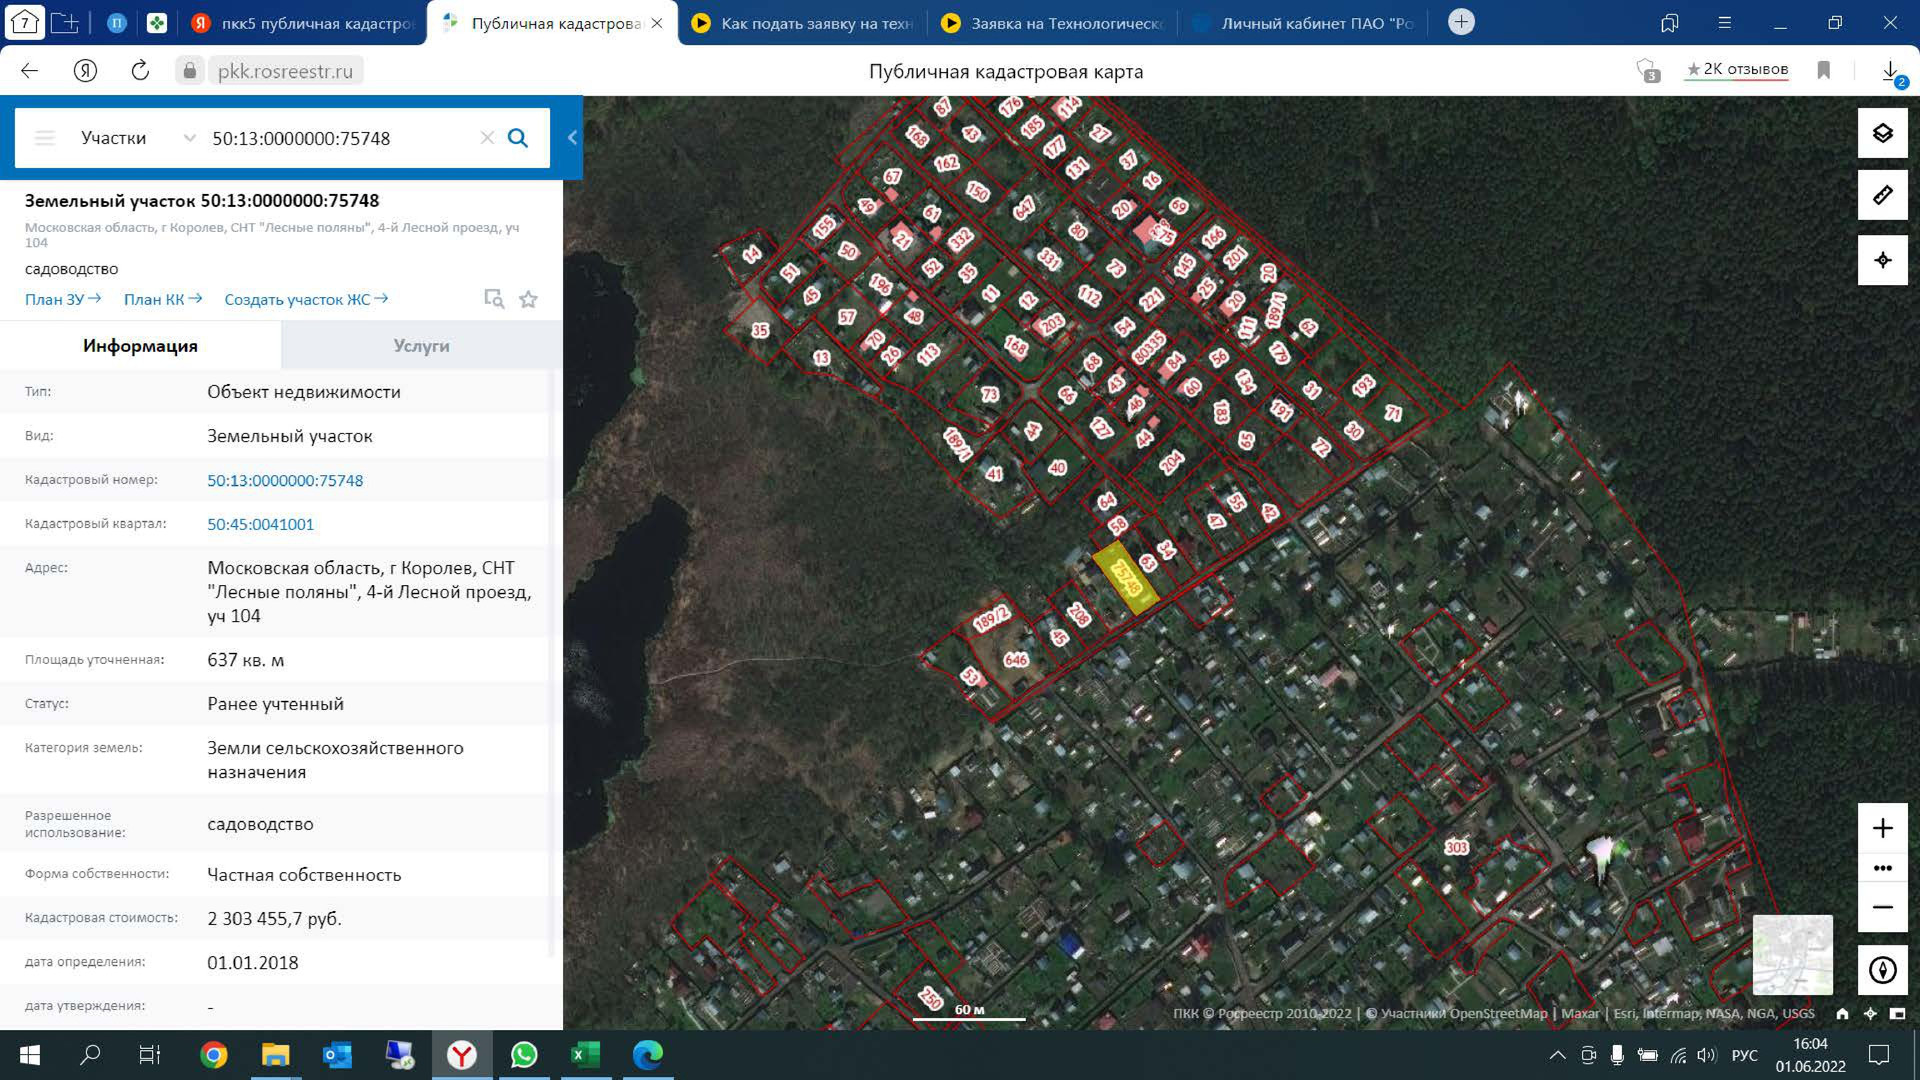Image resolution: width=1920 pixels, height=1080 pixels.
Task: Select the ruler measurement tool
Action: coord(1882,196)
